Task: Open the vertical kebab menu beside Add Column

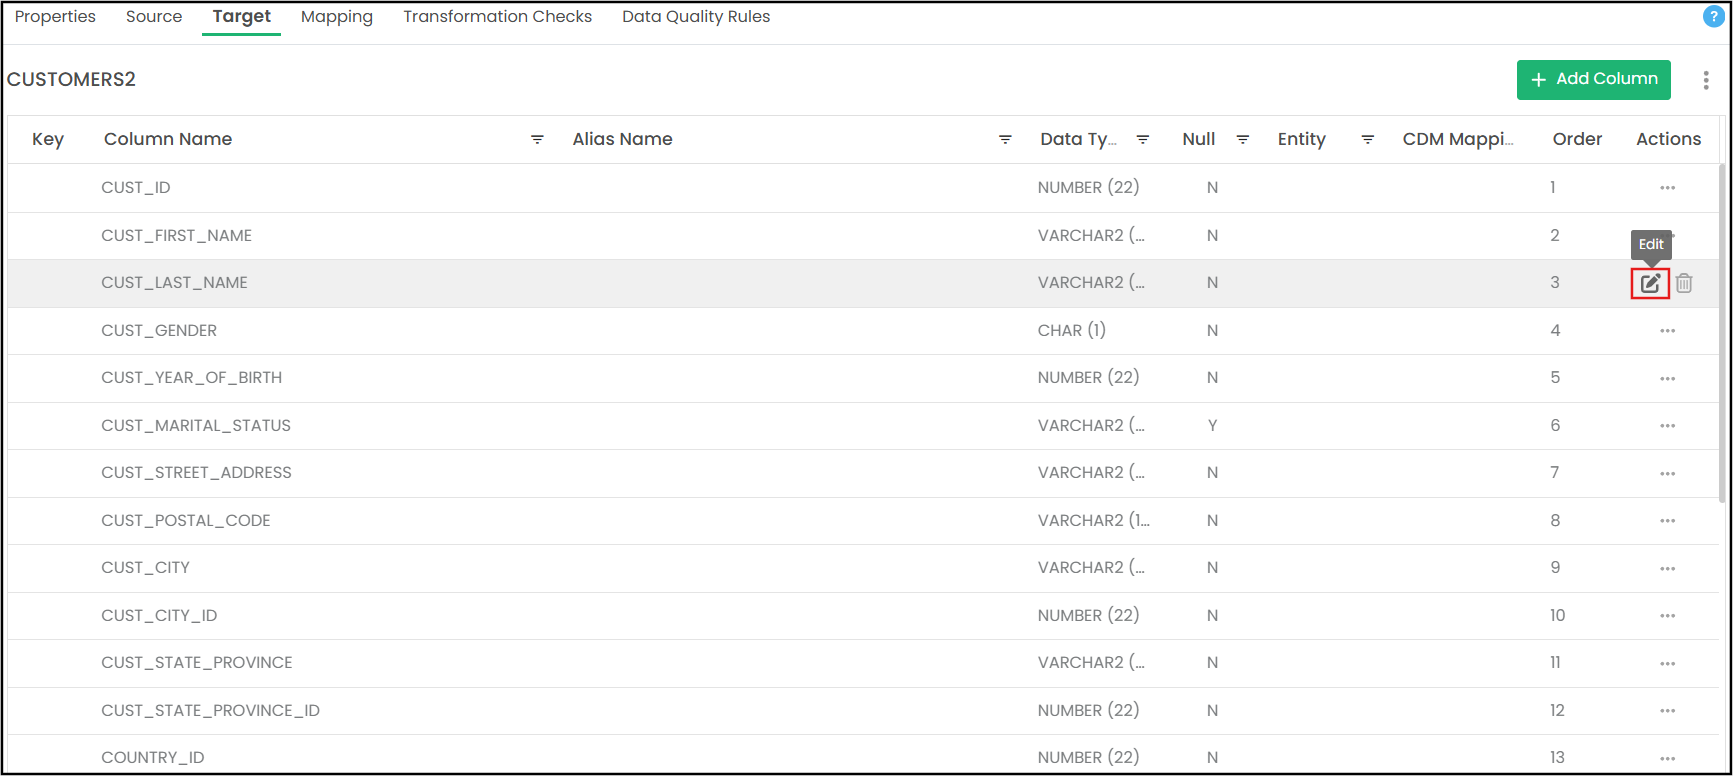Action: pyautogui.click(x=1706, y=80)
